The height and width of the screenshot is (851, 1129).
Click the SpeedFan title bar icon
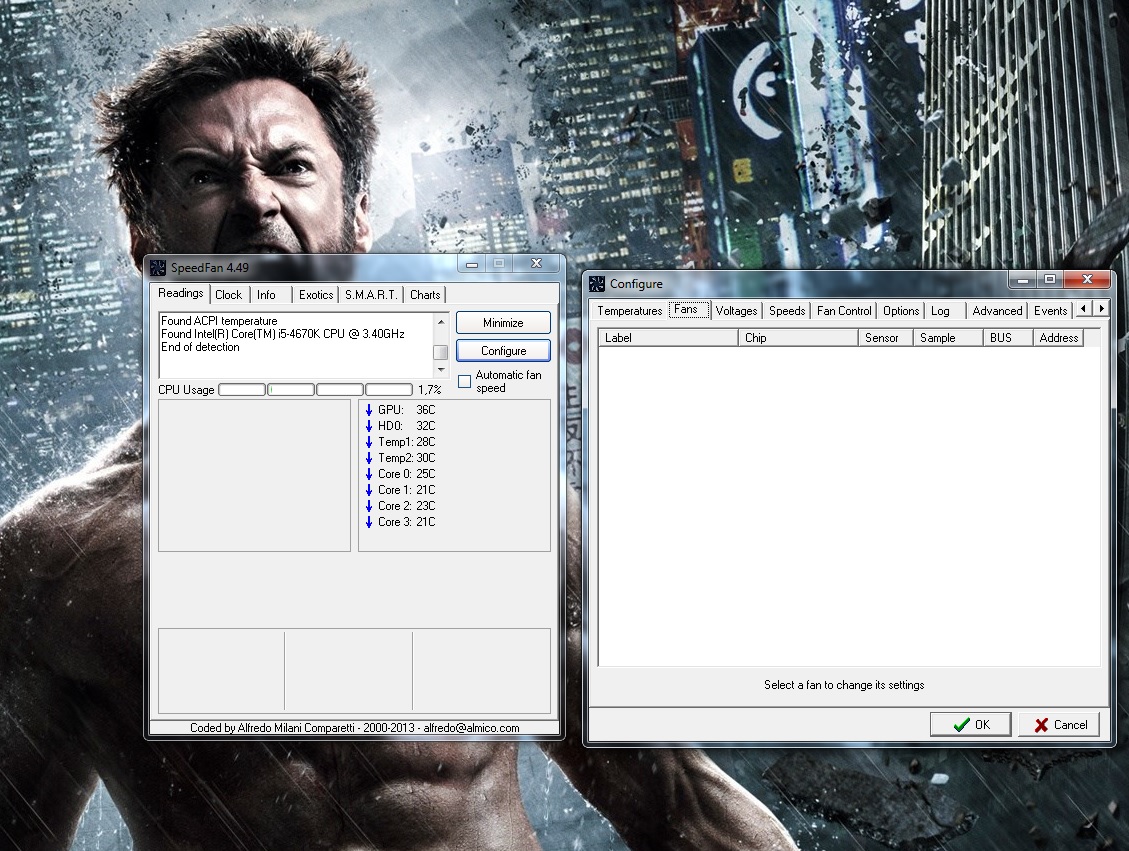click(158, 268)
